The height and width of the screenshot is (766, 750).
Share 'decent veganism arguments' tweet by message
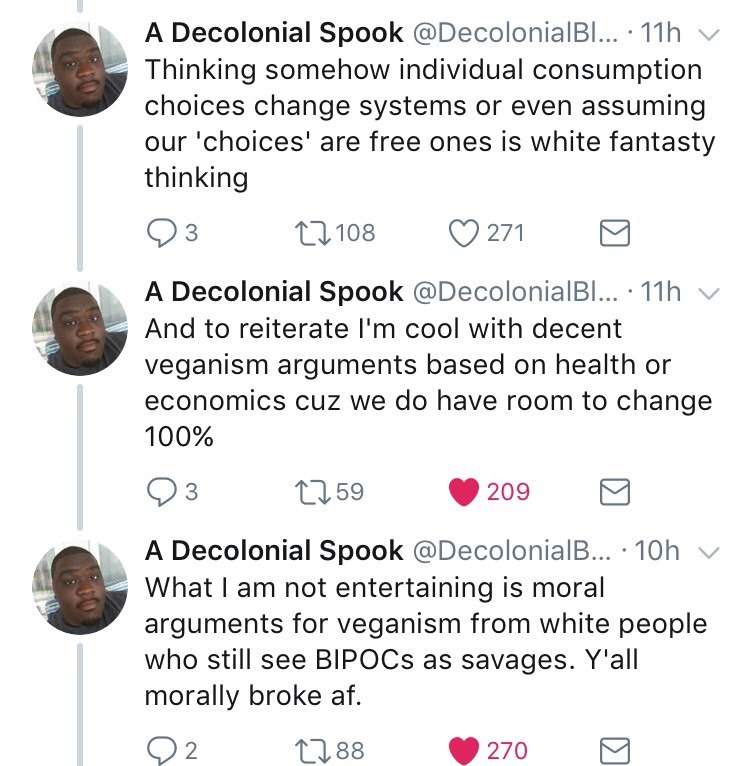tap(613, 492)
